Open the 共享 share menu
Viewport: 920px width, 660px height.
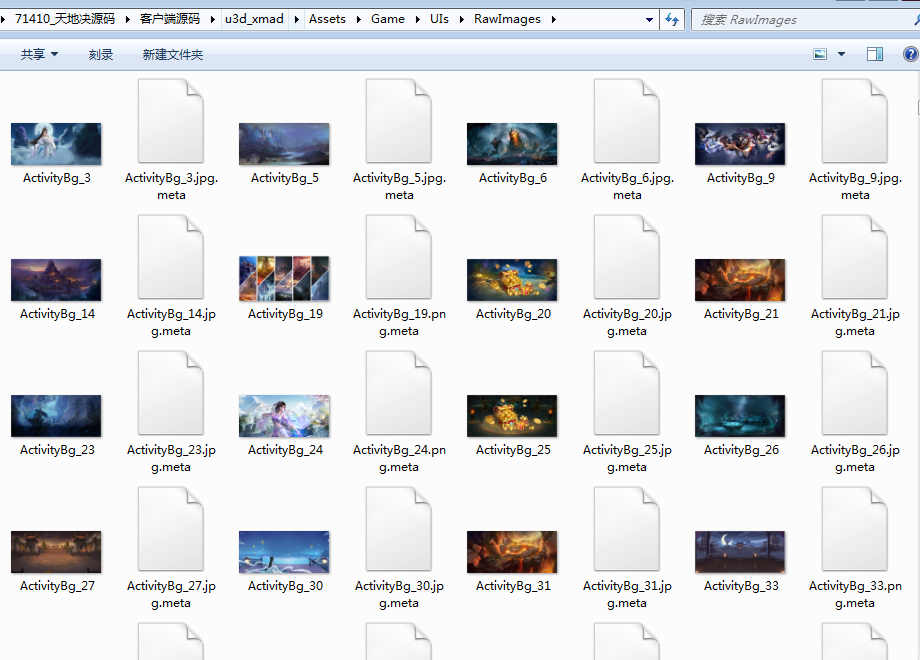tap(39, 55)
